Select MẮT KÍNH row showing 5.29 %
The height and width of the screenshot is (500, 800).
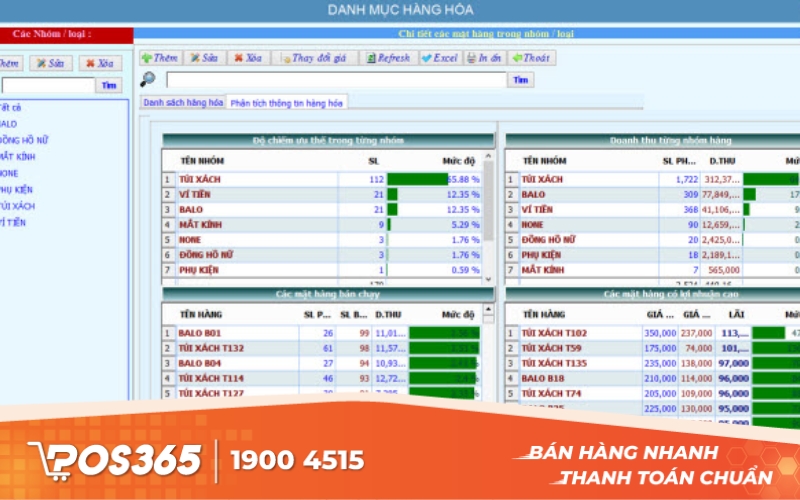(x=321, y=224)
